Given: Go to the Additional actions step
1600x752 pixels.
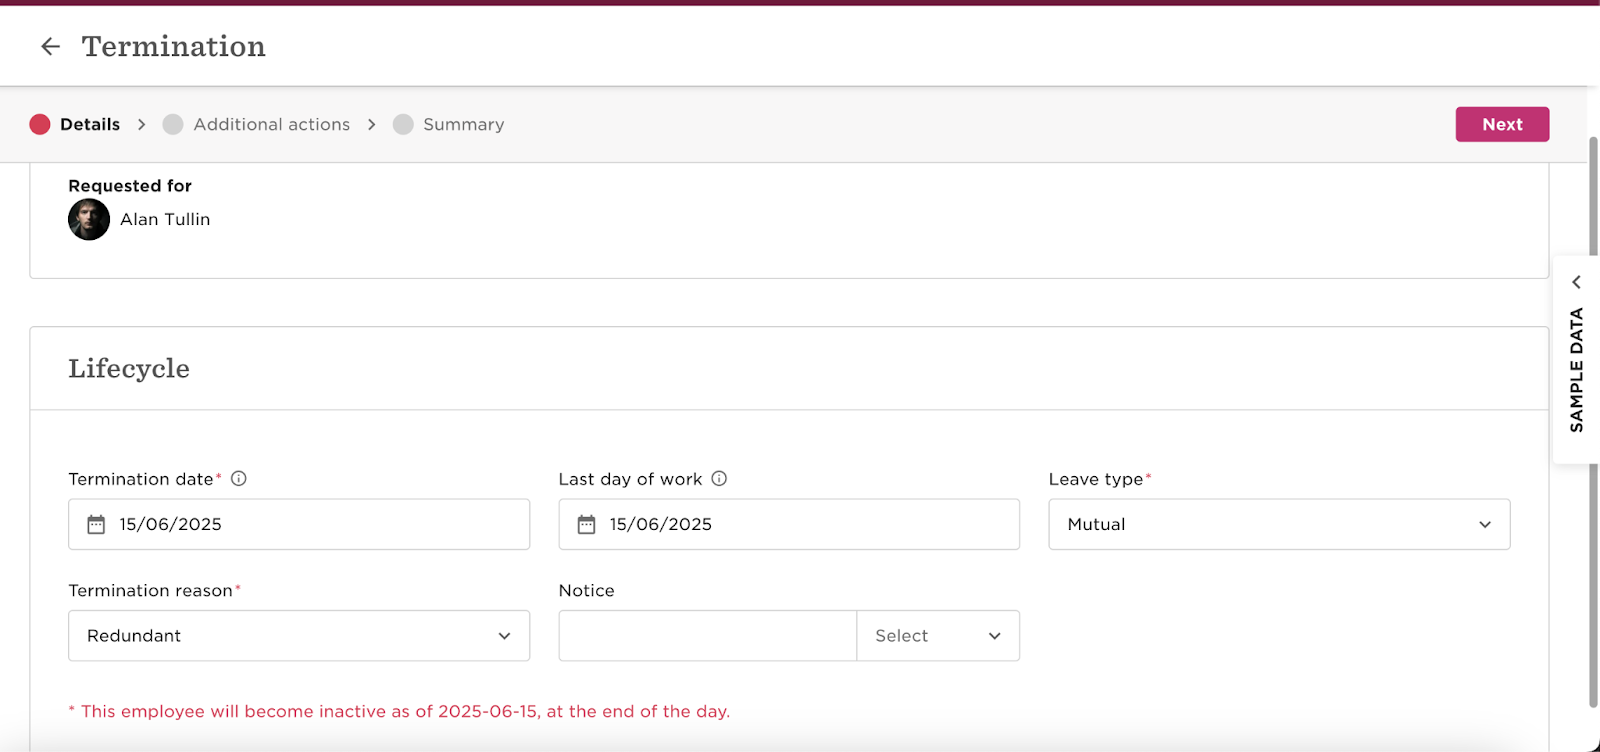Looking at the screenshot, I should point(272,124).
